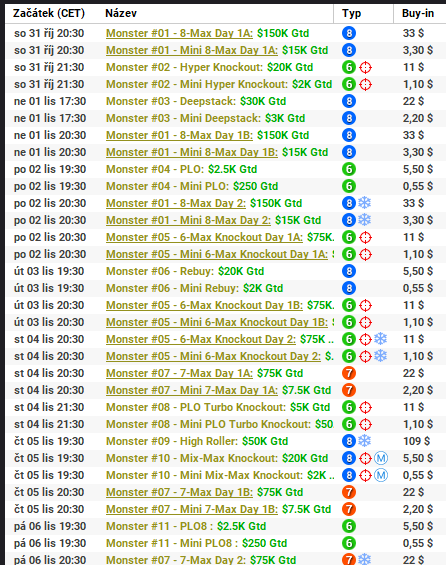Open Monster #07 - Mini 7-Max Day 1B link
Image resolution: width=446 pixels, height=565 pixels.
tap(192, 509)
